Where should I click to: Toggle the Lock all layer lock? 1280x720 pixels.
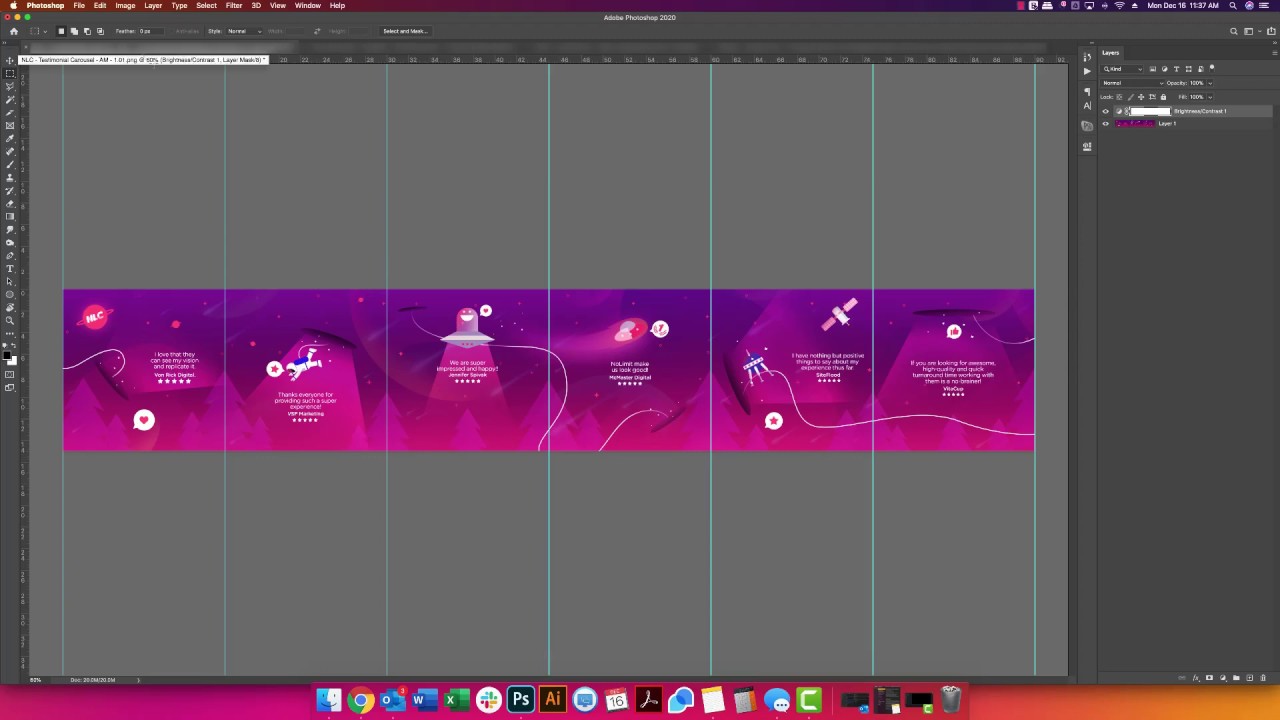tap(1163, 97)
